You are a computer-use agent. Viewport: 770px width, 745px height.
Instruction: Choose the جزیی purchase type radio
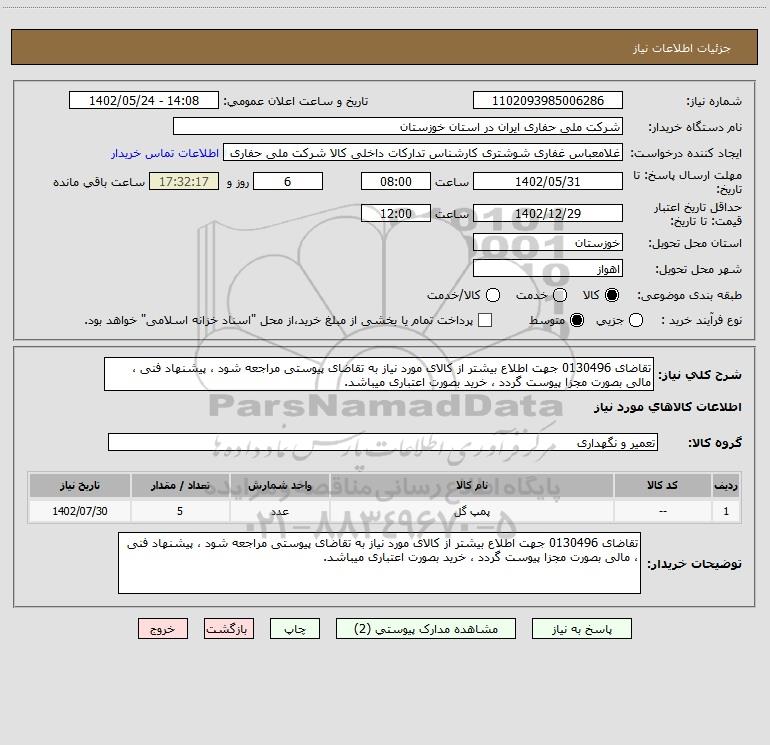pyautogui.click(x=635, y=320)
